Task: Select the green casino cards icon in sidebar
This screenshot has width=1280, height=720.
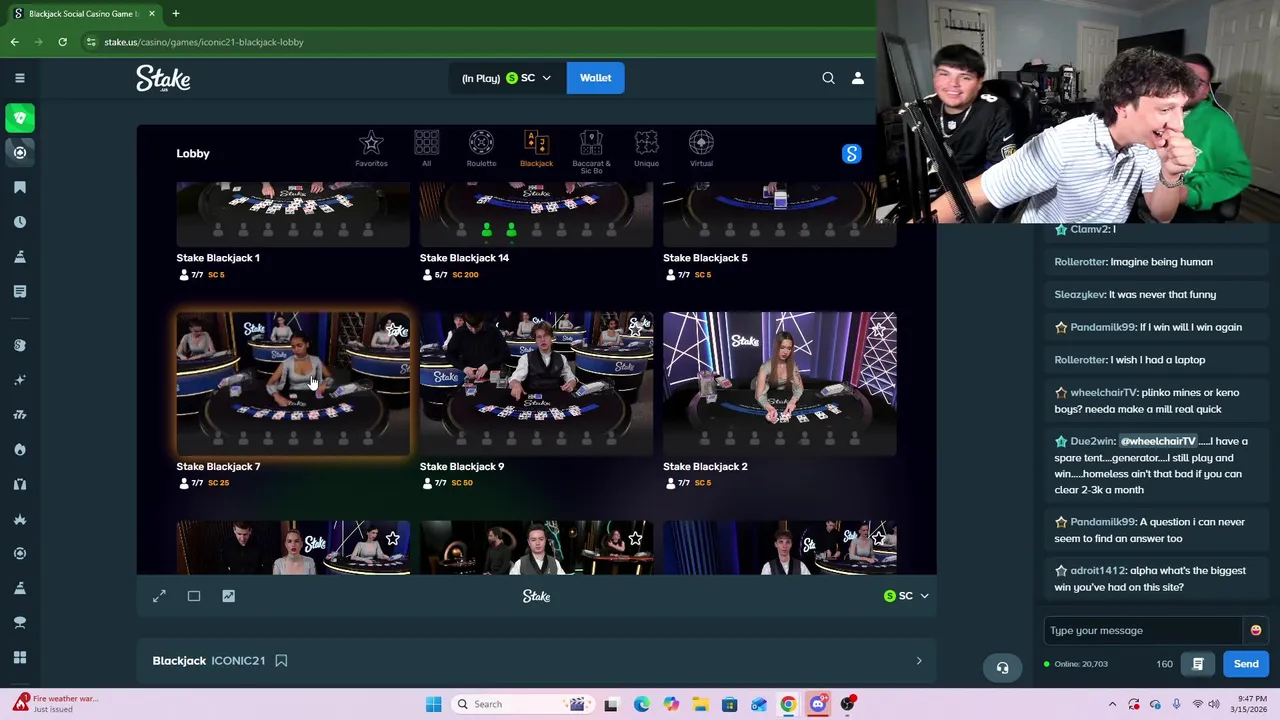Action: pyautogui.click(x=20, y=118)
